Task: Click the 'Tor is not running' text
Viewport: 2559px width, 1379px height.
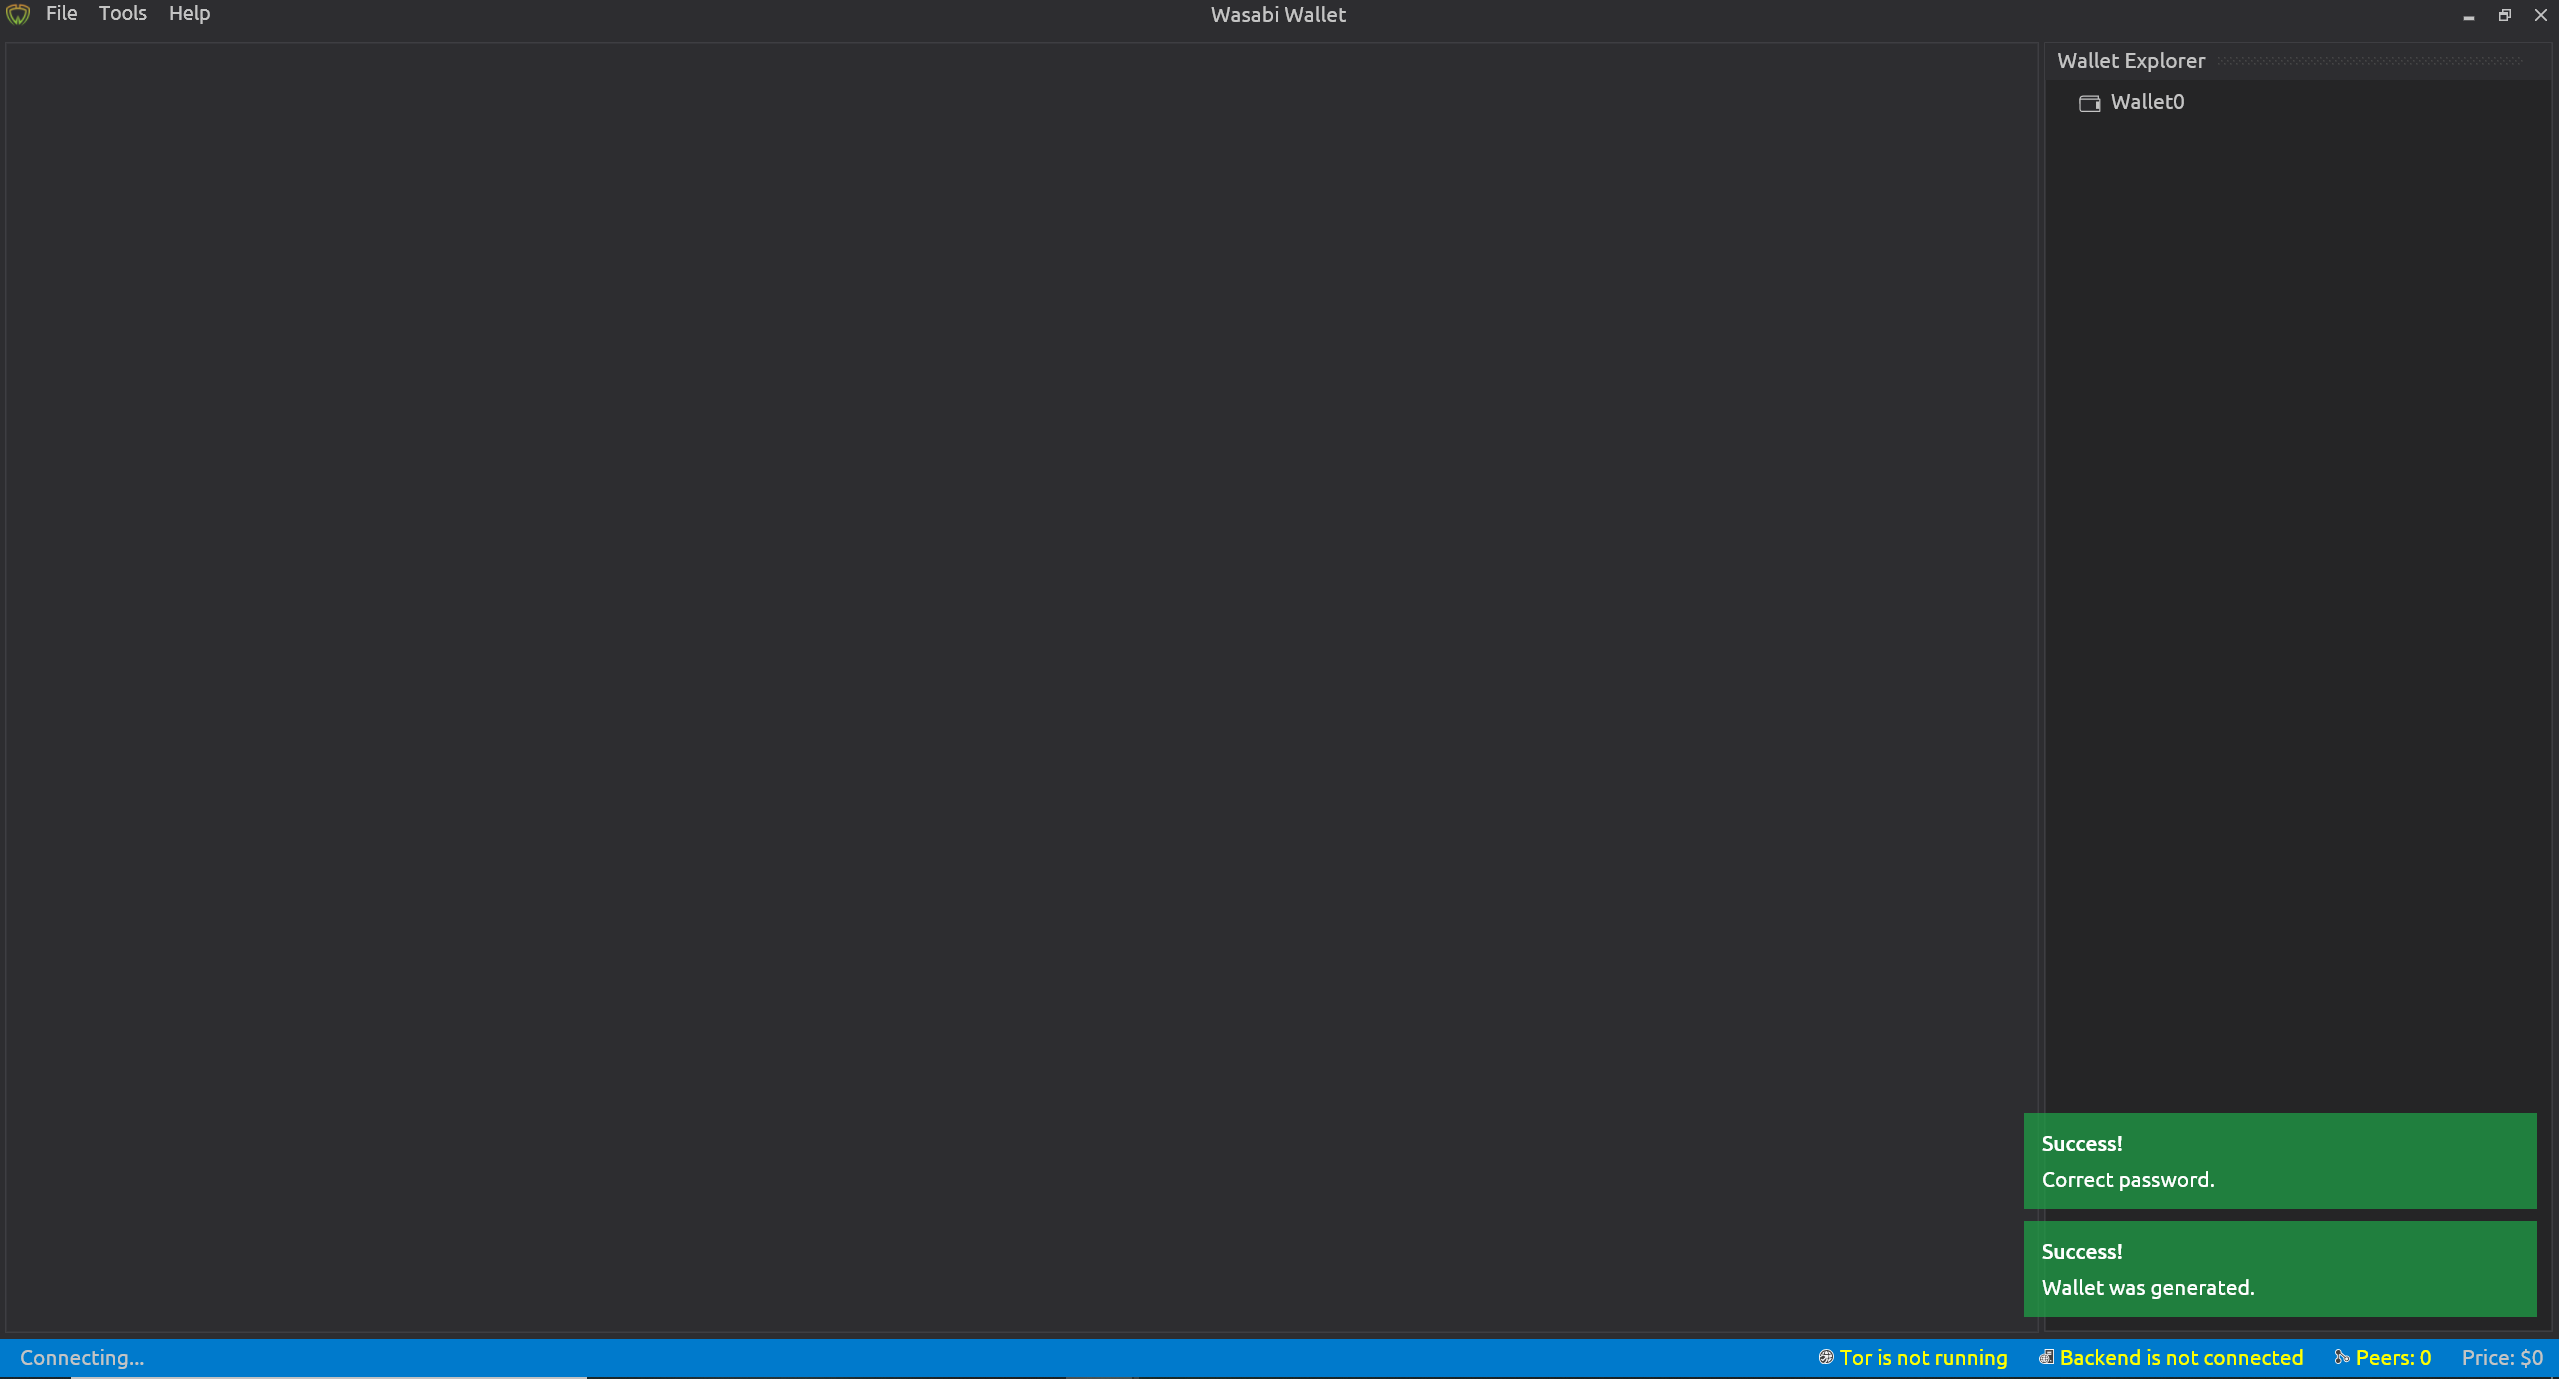Action: pyautogui.click(x=1923, y=1357)
